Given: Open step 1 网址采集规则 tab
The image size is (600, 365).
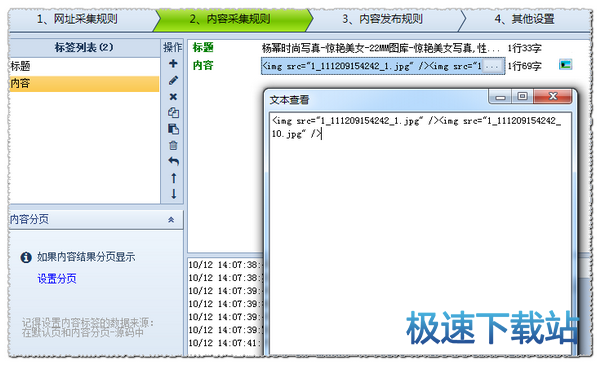Looking at the screenshot, I should [77, 19].
